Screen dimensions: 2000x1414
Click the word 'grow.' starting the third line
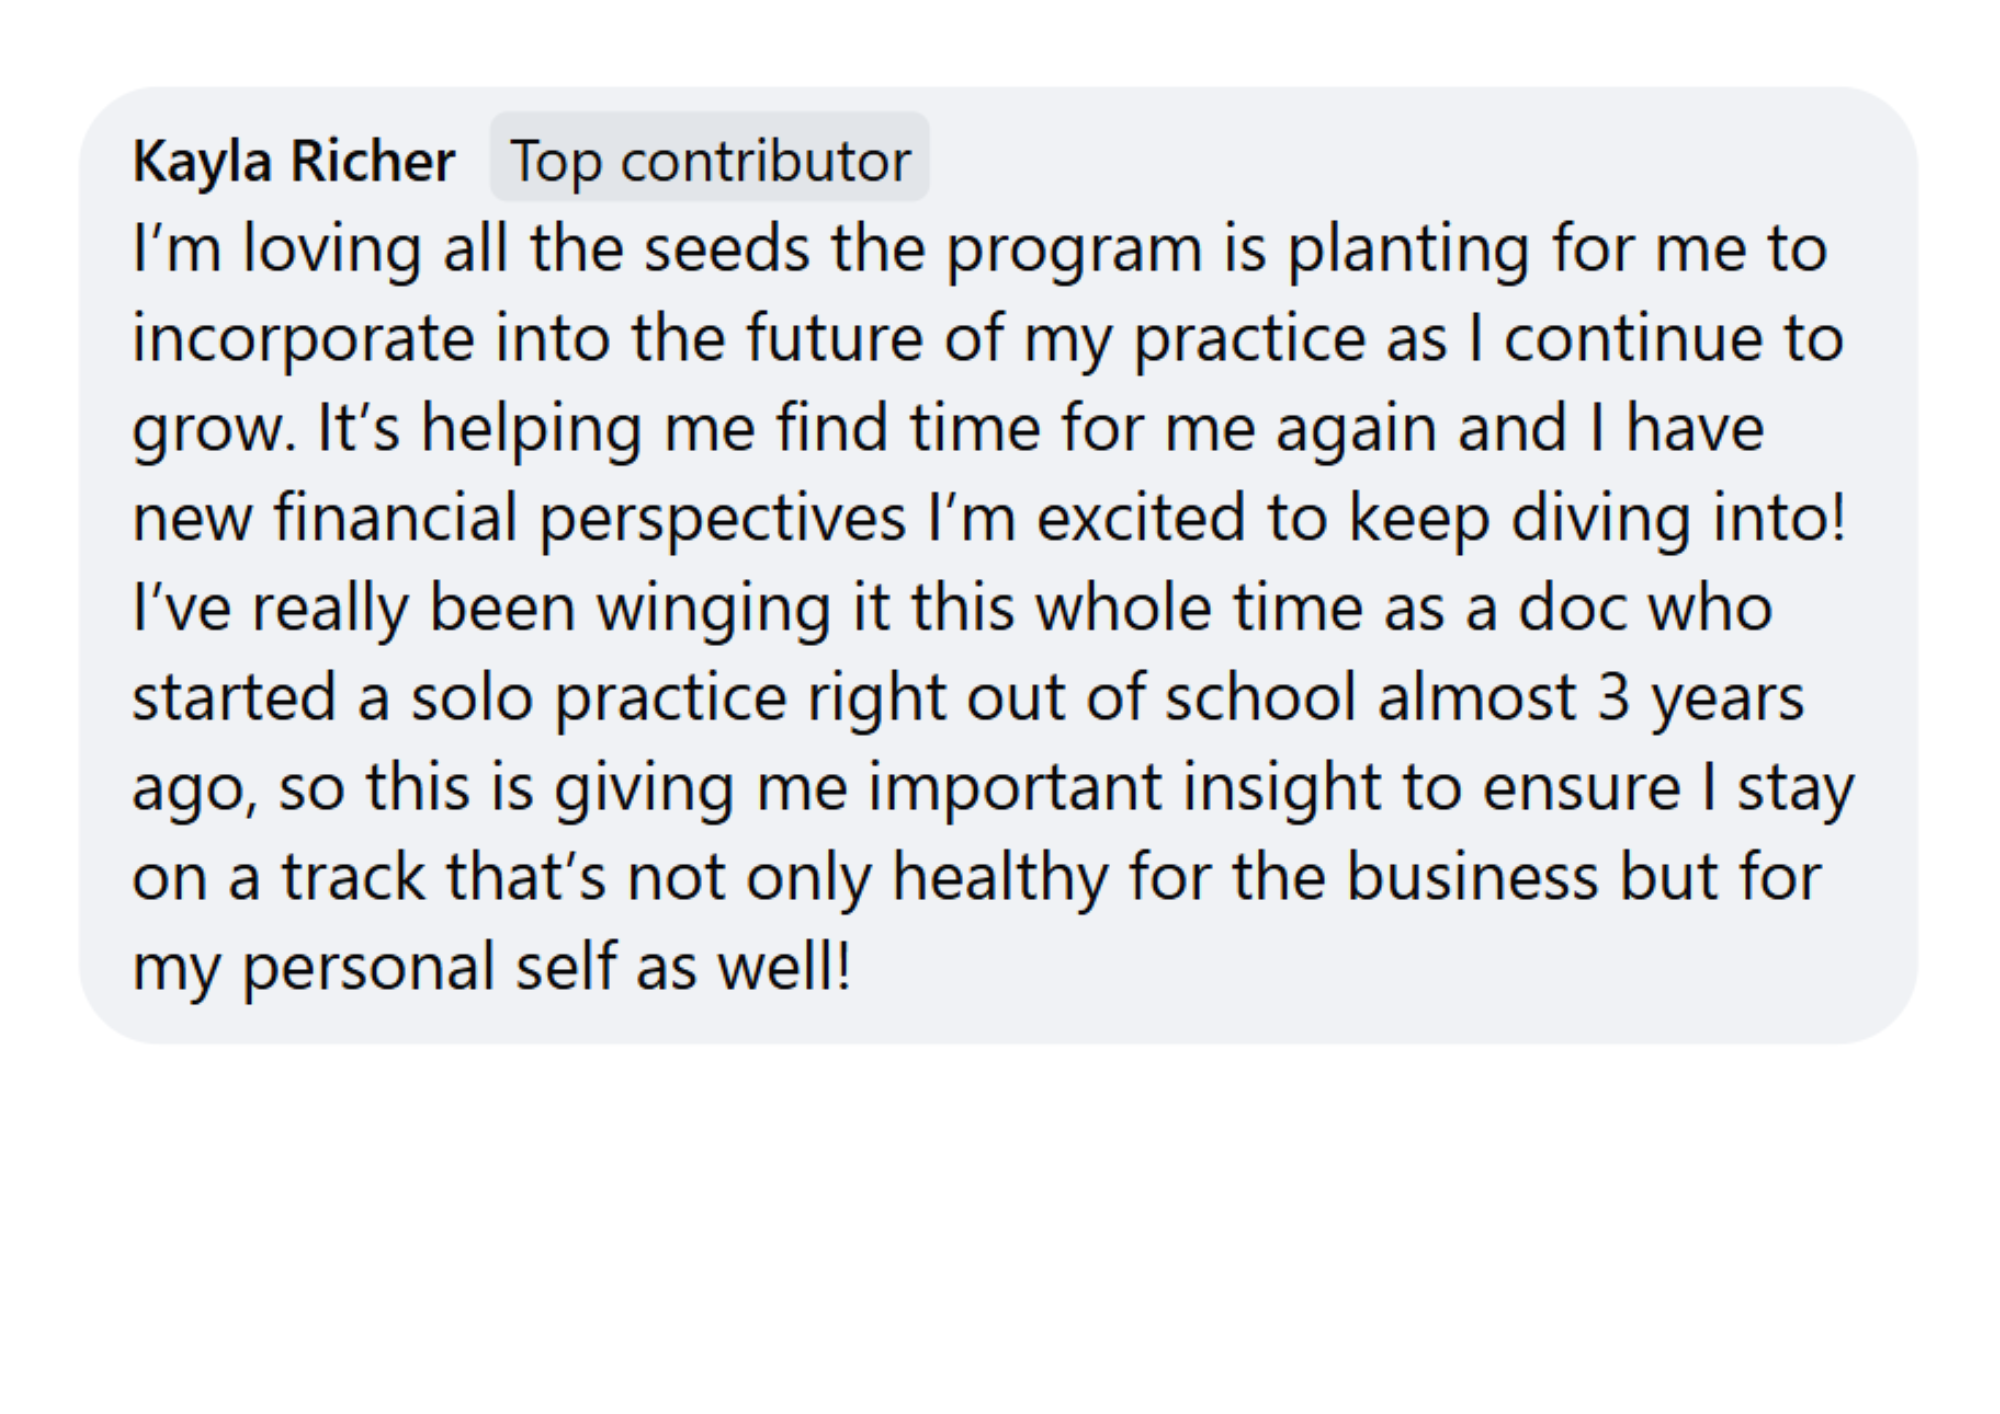[214, 428]
